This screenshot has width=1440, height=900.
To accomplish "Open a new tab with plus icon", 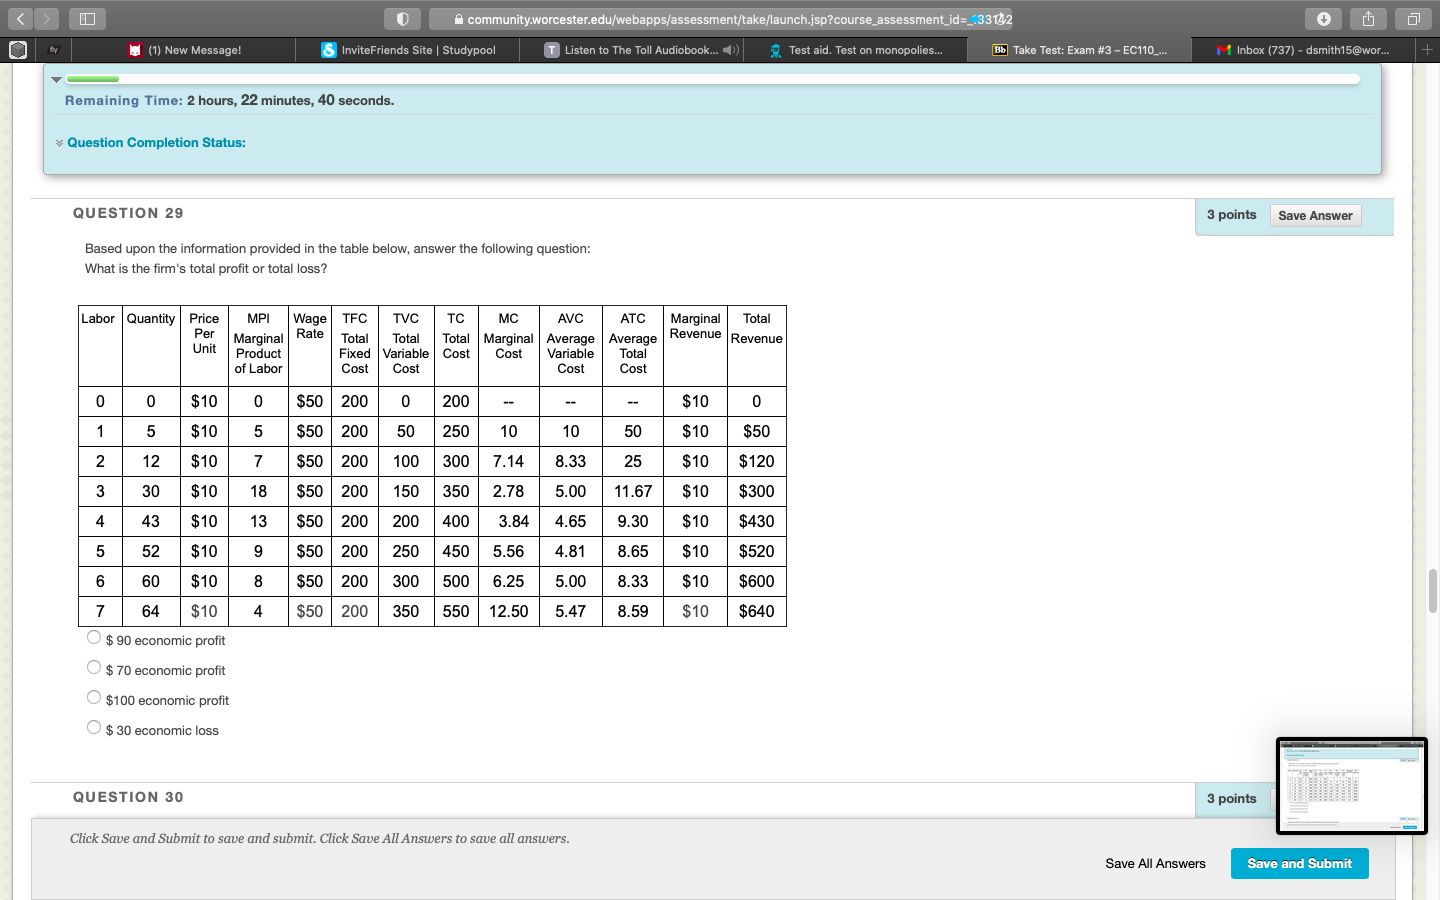I will click(1427, 49).
